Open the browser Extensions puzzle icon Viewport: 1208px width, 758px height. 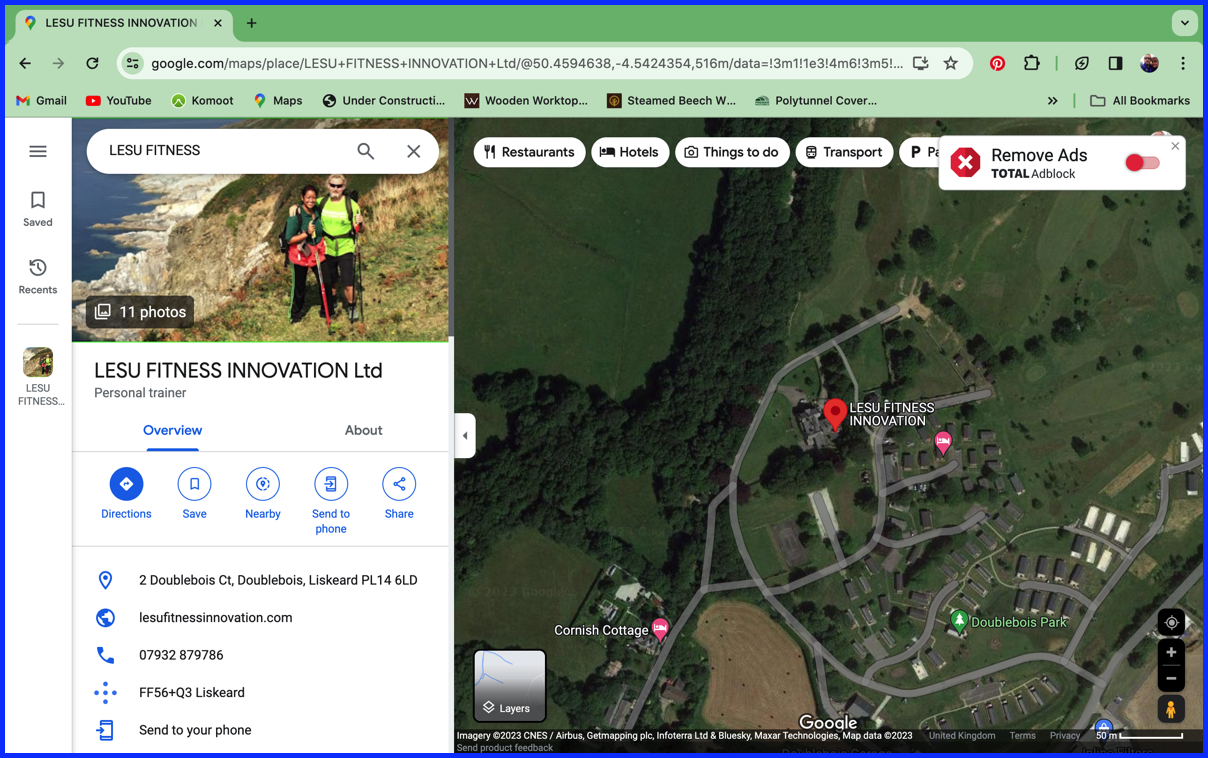pos(1032,63)
